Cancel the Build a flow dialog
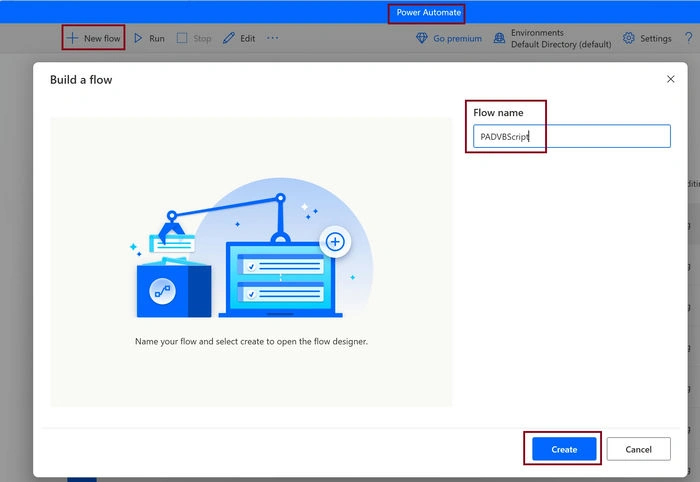 [x=638, y=449]
